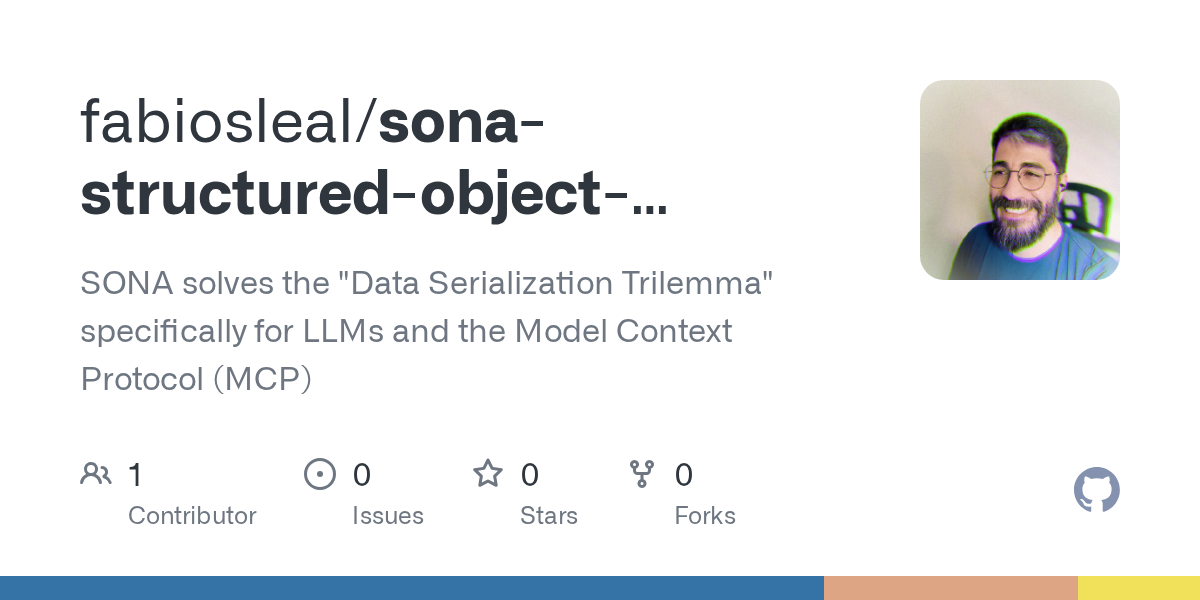Click the Forks branch icon

pos(641,474)
